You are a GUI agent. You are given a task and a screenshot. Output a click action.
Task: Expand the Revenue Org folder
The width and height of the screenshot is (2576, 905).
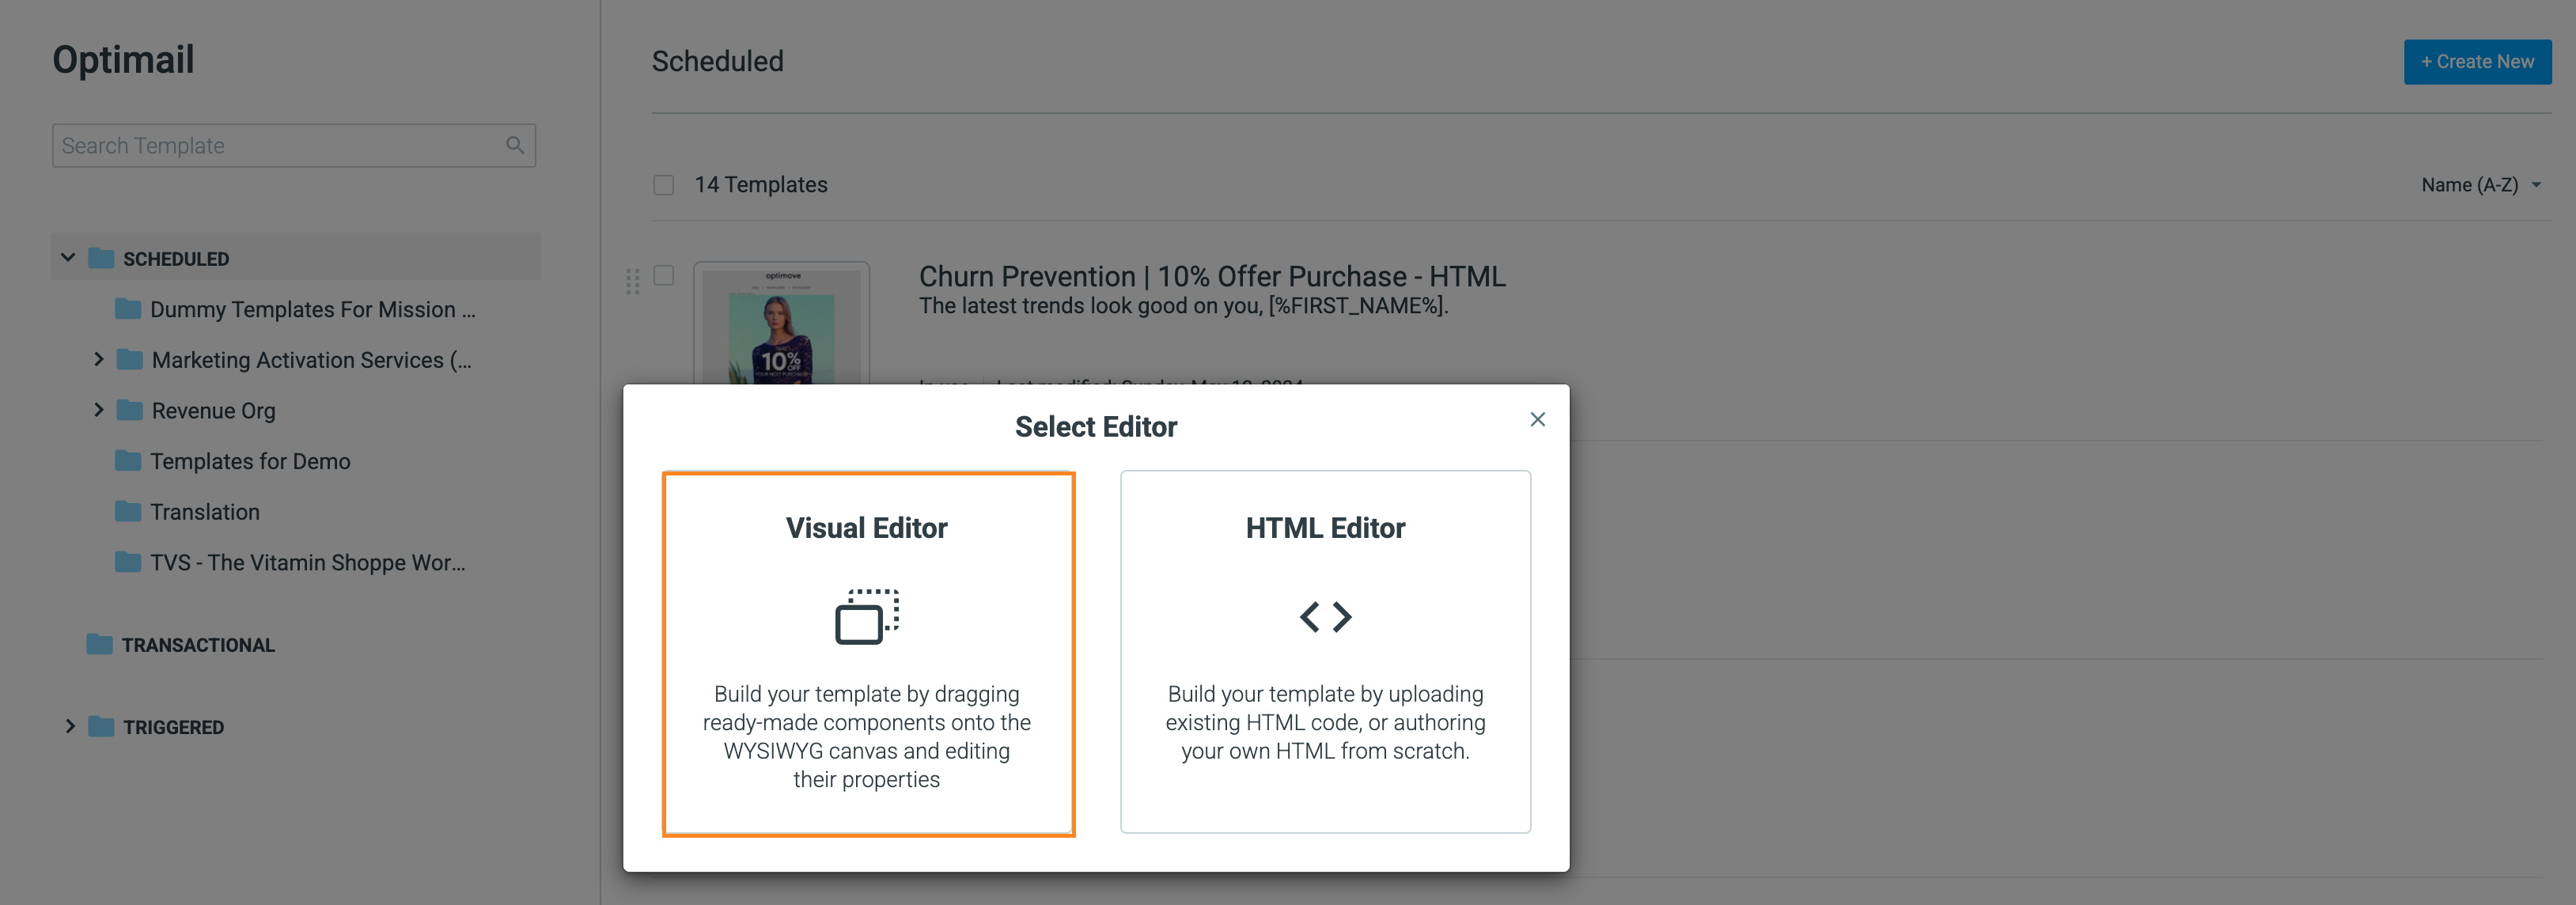coord(98,410)
